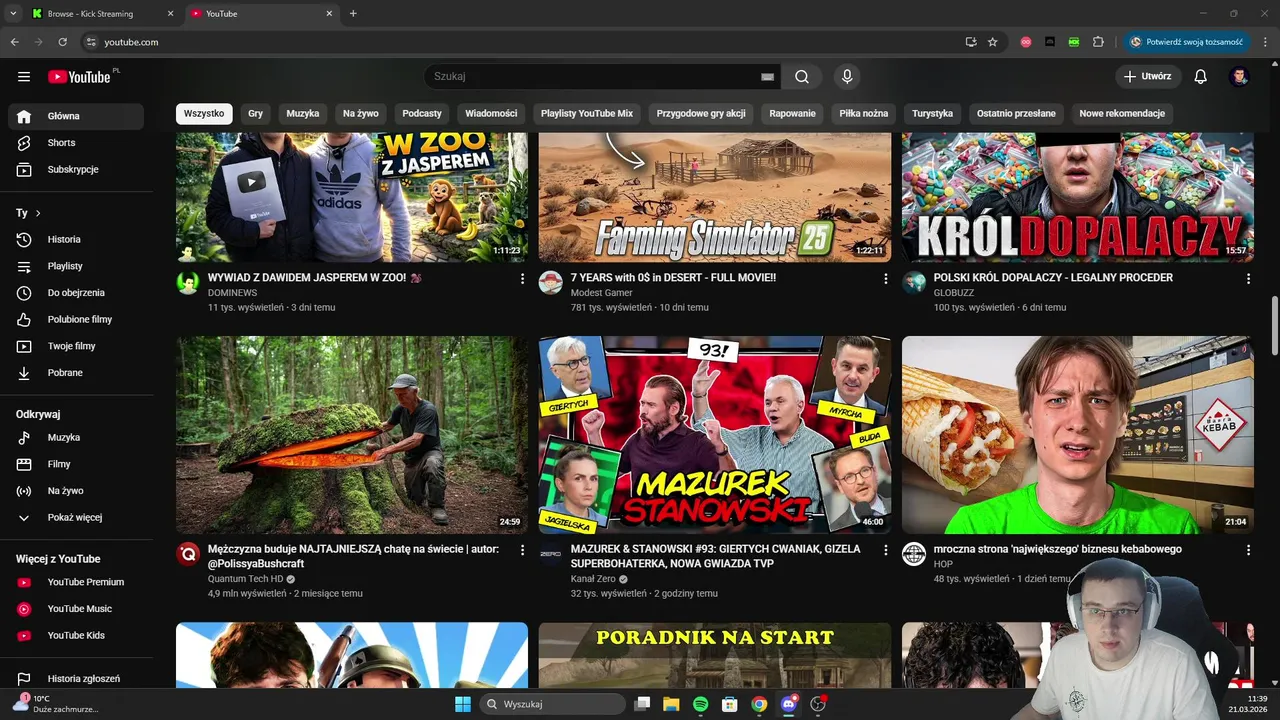Expand Pokaż więcej in the sidebar
The height and width of the screenshot is (720, 1280).
(x=76, y=518)
